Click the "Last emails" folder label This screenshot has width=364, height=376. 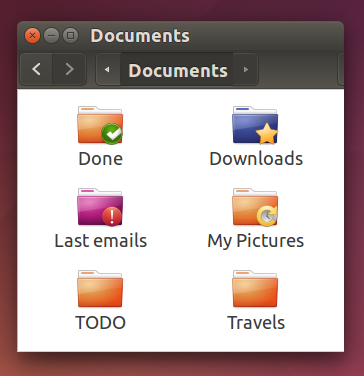pos(100,241)
